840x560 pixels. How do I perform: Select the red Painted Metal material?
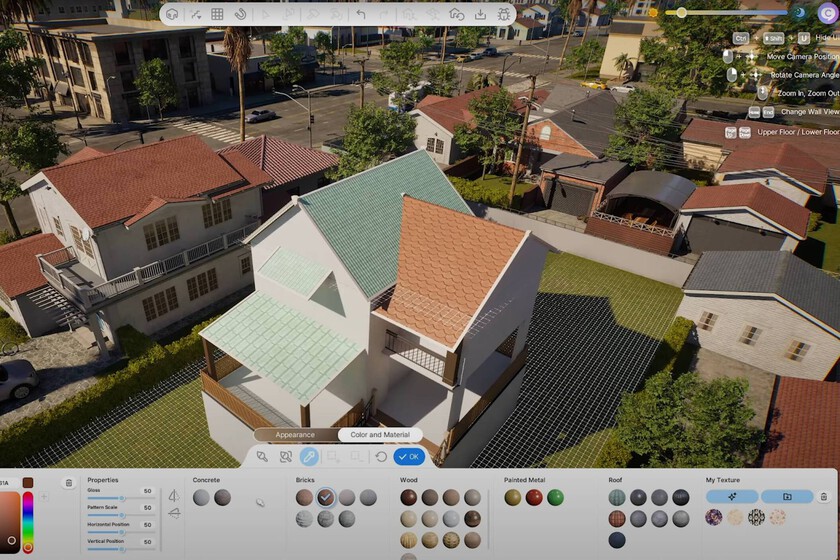[534, 497]
